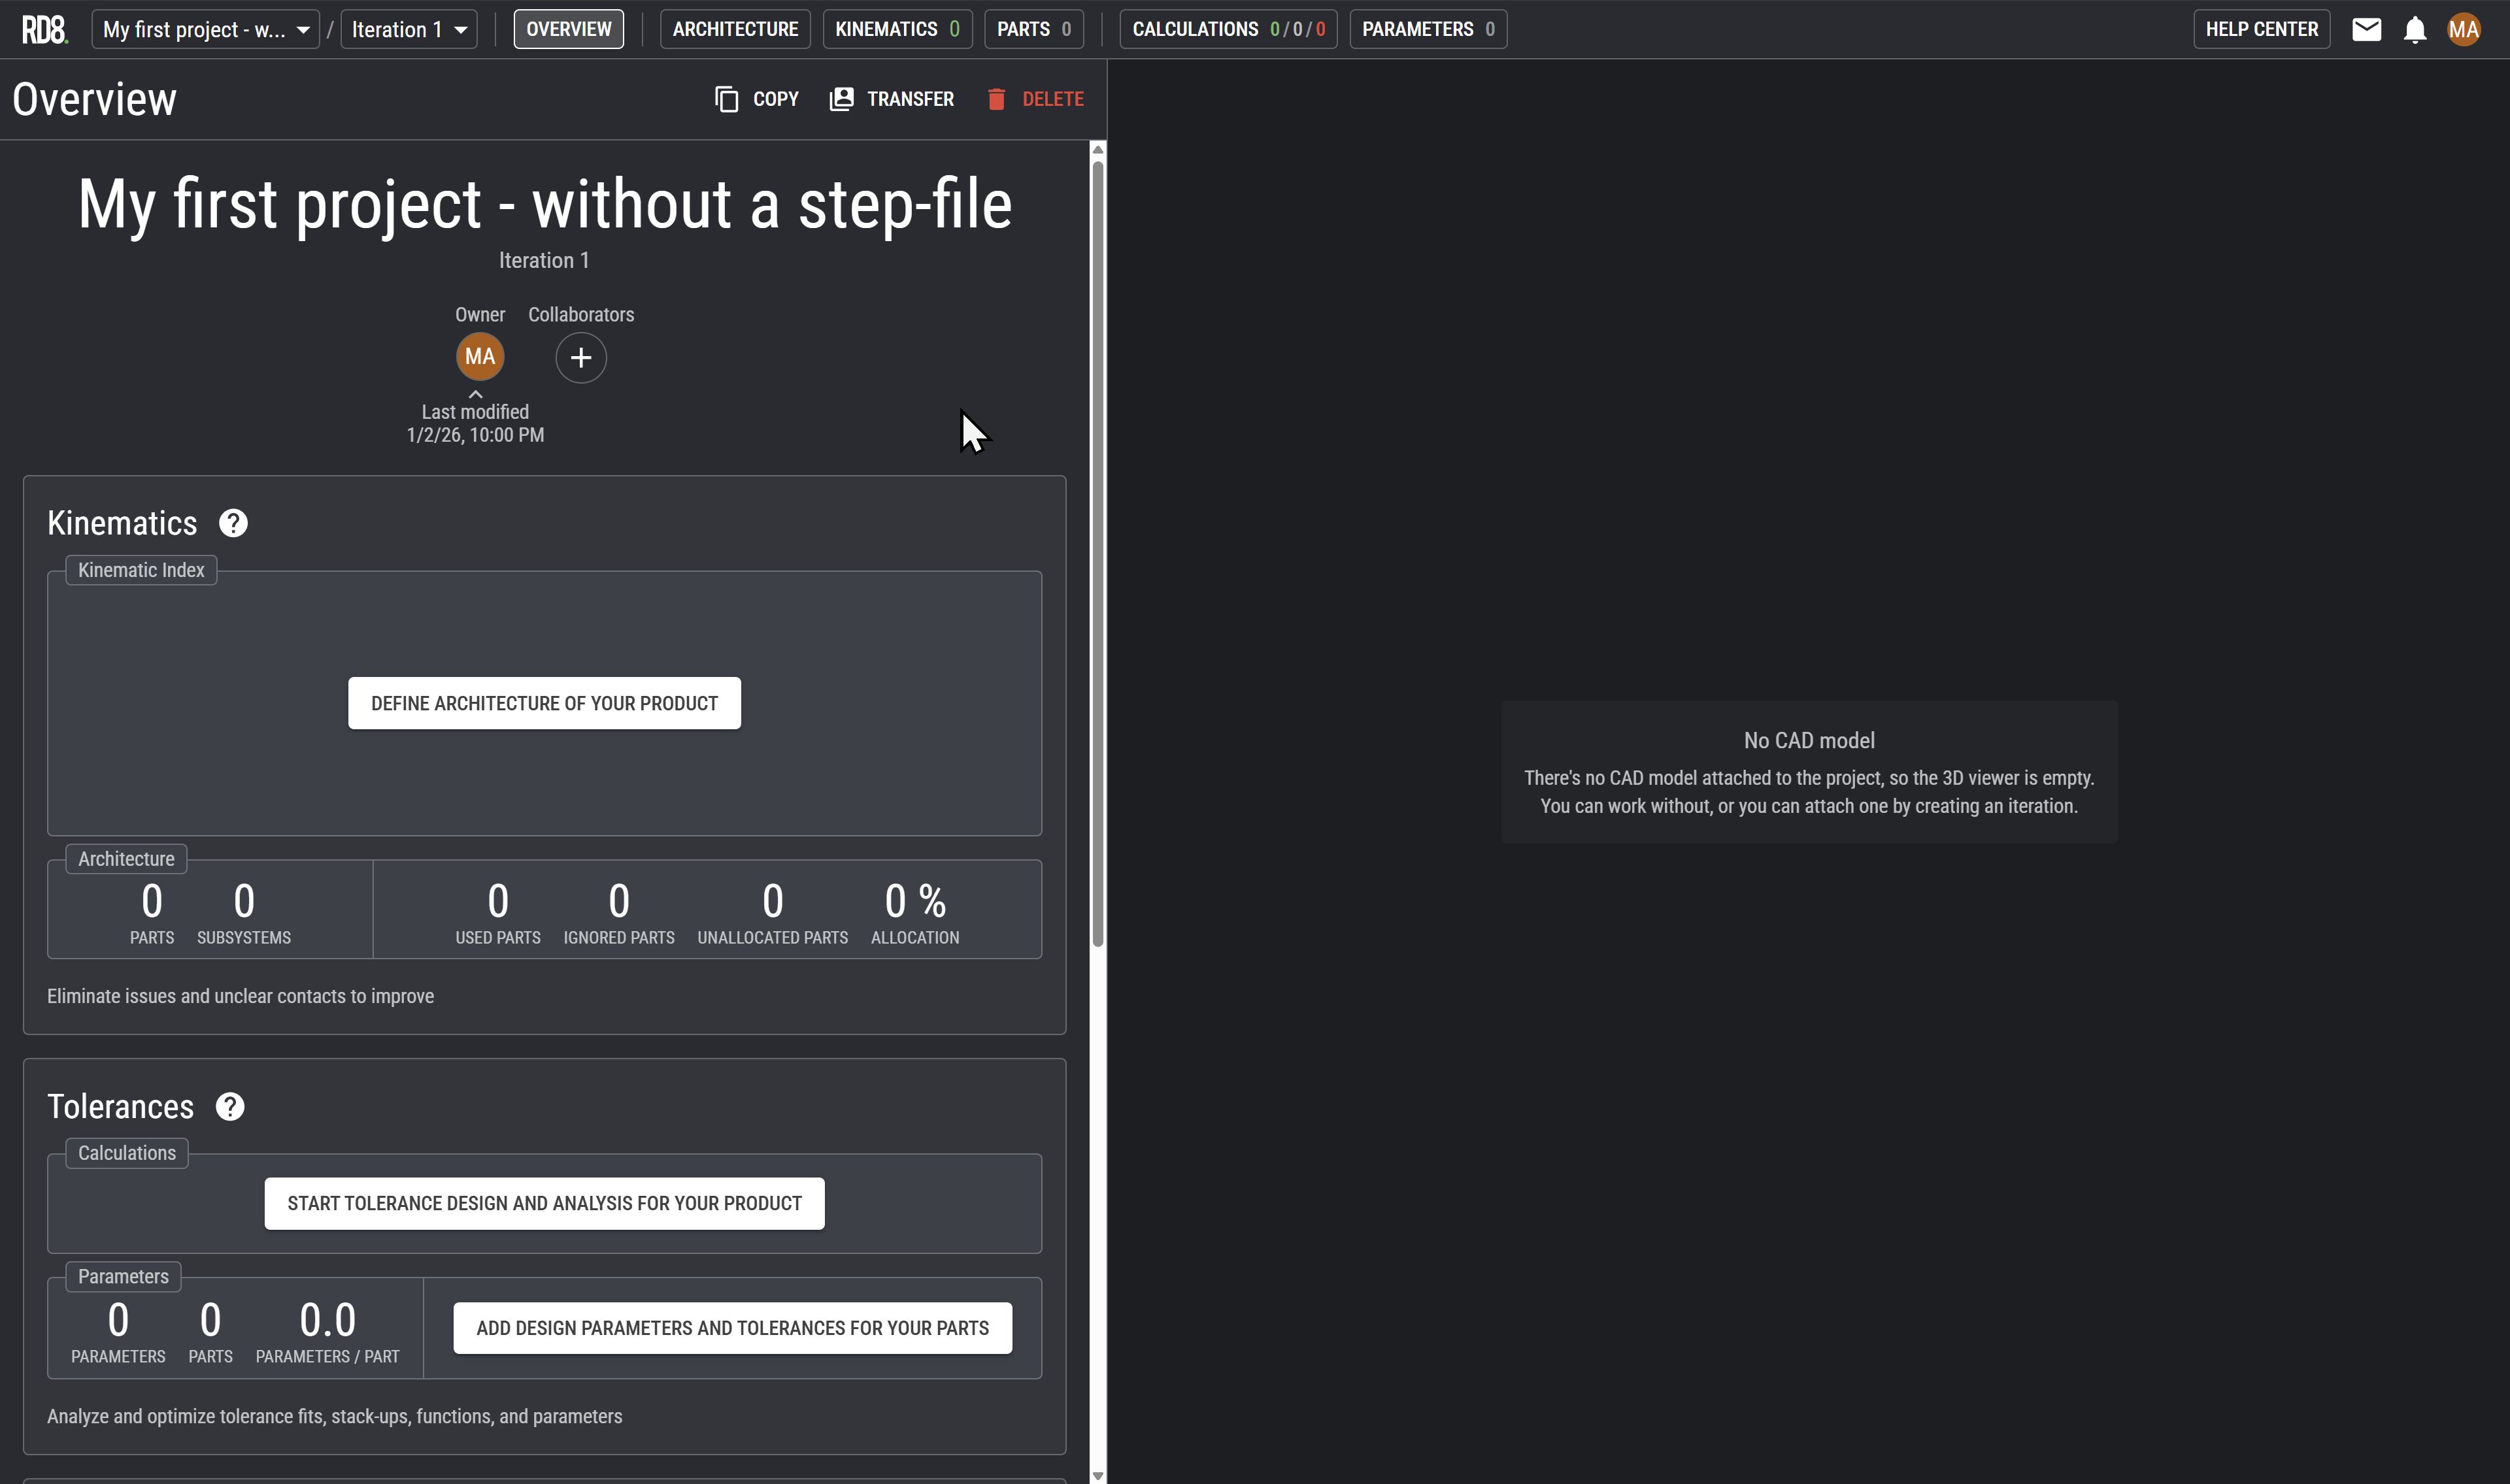
Task: Open the mail envelope icon
Action: click(2366, 30)
